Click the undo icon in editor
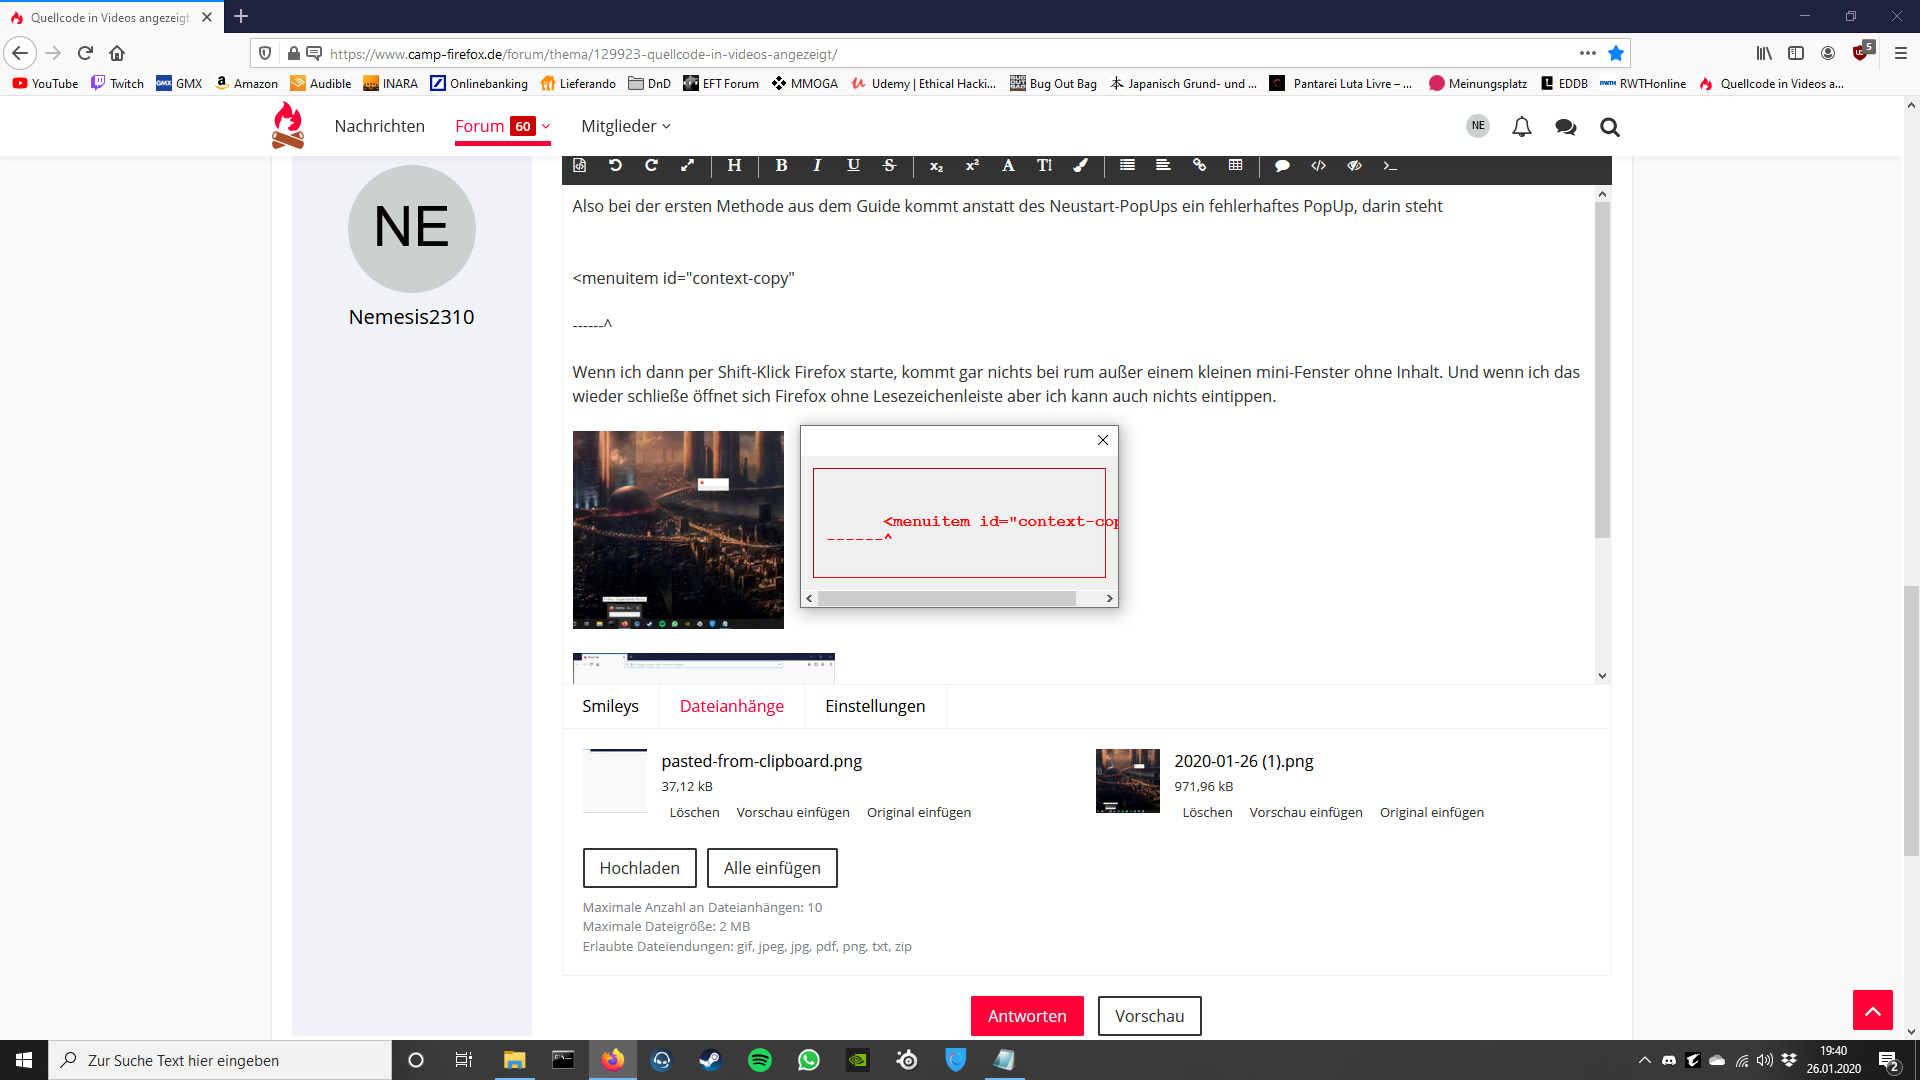This screenshot has height=1080, width=1920. 615,166
